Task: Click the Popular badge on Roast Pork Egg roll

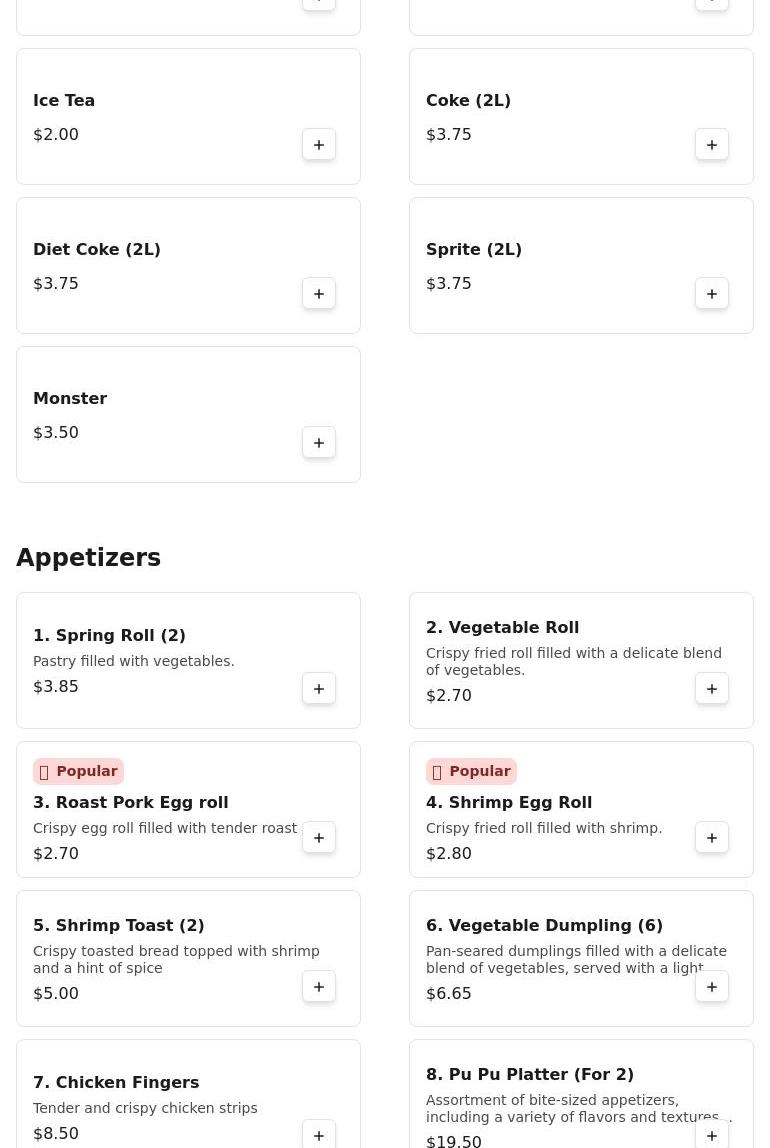Action: pos(78,771)
